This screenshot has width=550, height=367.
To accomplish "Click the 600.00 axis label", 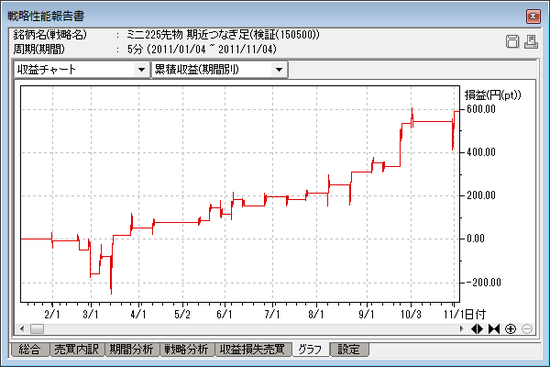I will click(481, 109).
